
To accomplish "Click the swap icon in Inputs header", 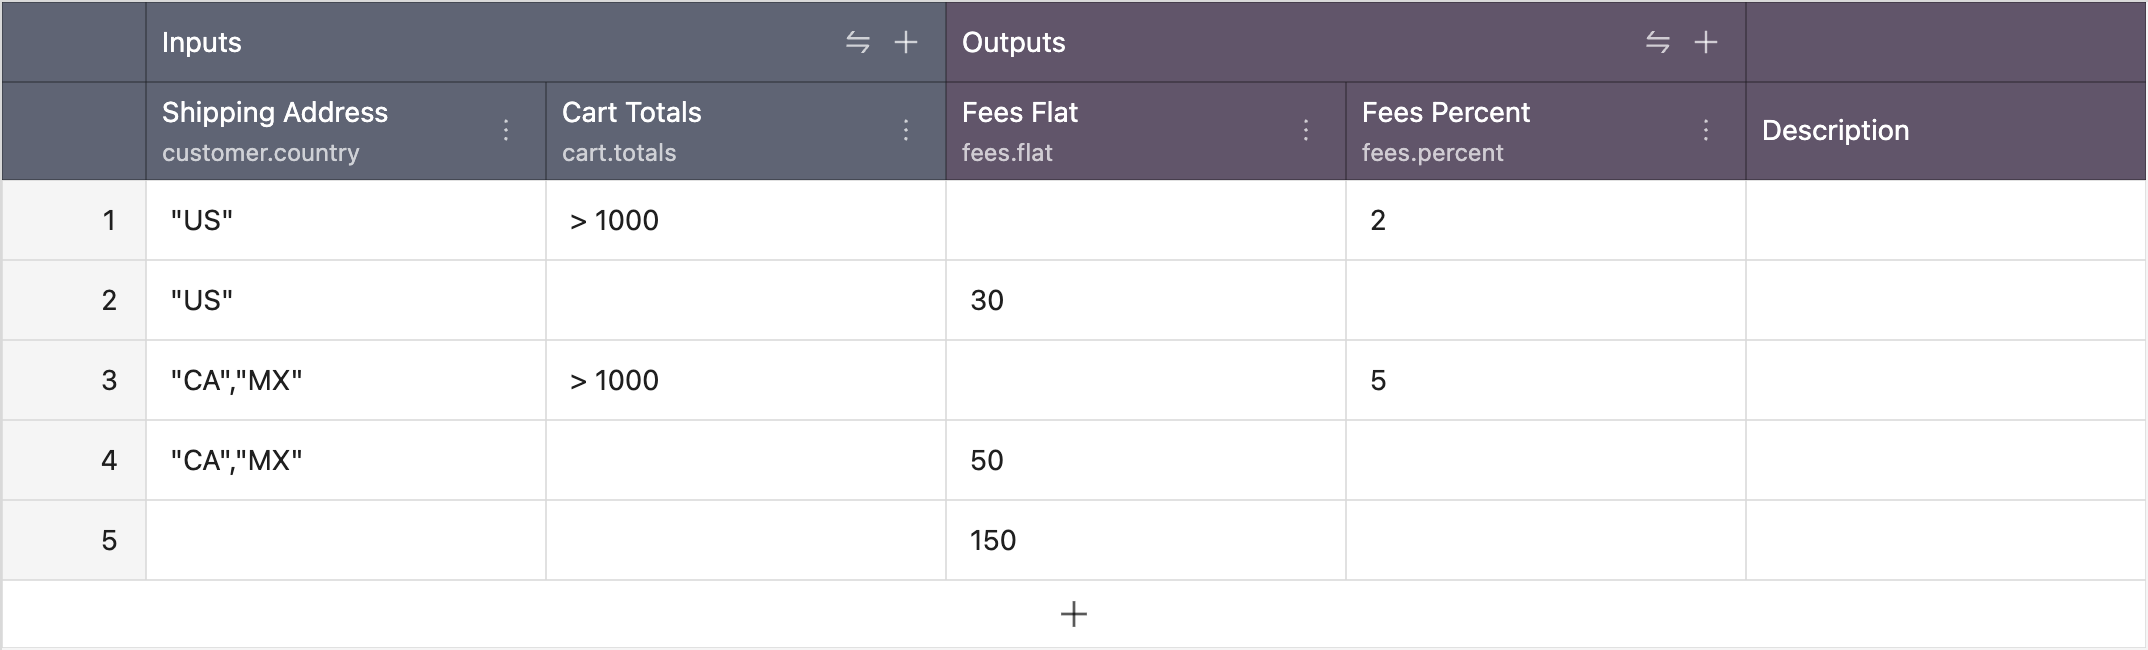I will 857,42.
